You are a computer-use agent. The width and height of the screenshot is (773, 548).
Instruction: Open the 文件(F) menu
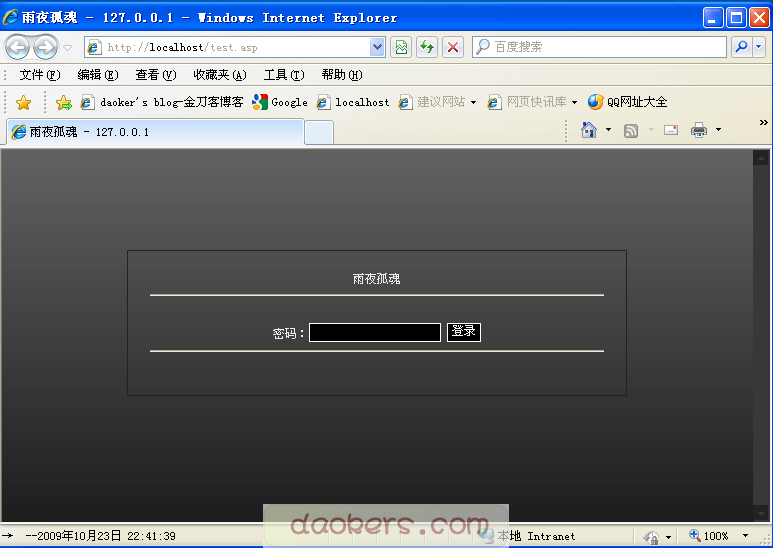tap(39, 75)
